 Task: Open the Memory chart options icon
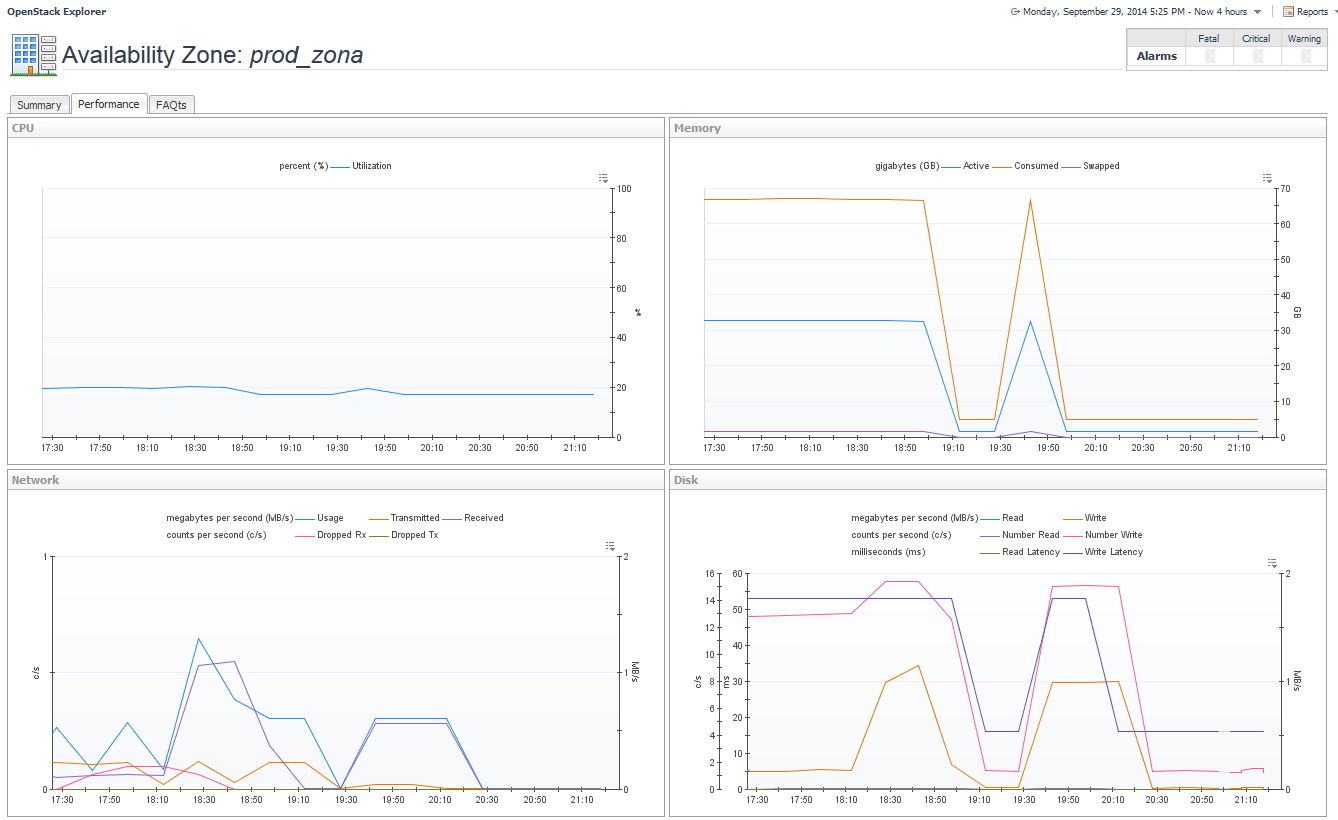click(1269, 178)
